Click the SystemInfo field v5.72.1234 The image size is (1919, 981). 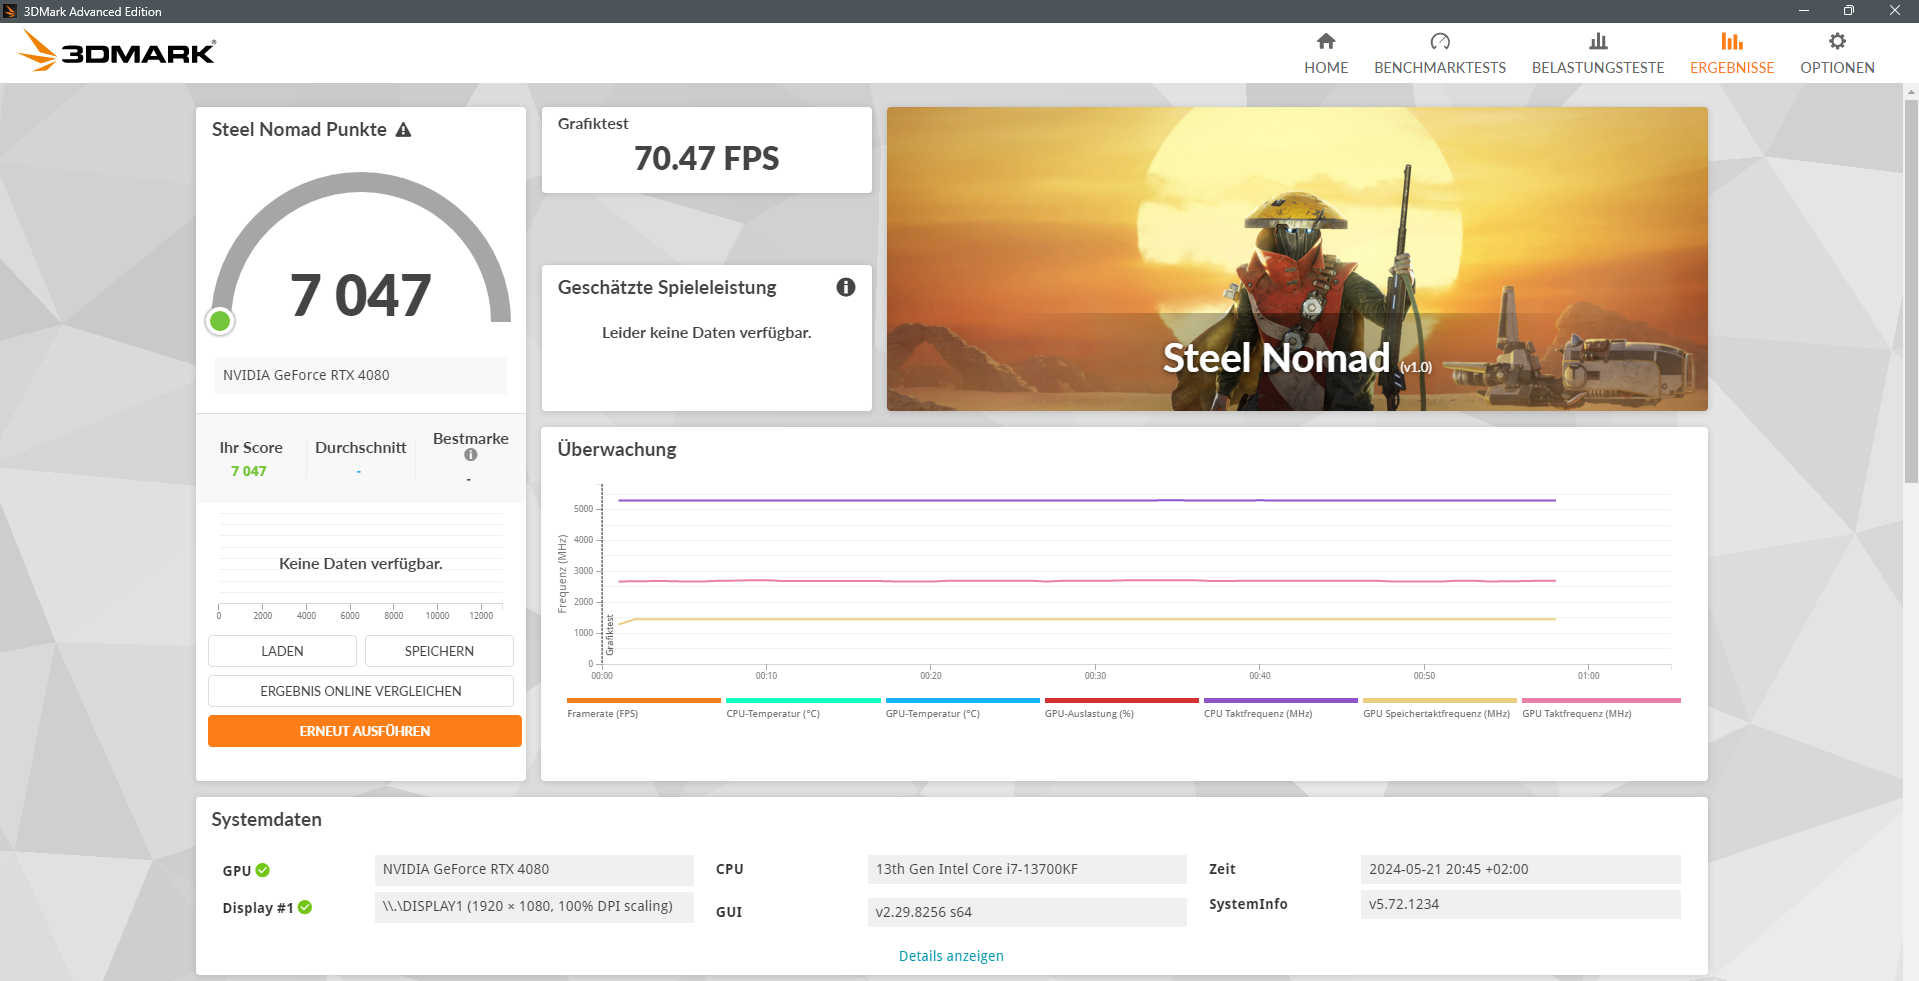[1520, 904]
